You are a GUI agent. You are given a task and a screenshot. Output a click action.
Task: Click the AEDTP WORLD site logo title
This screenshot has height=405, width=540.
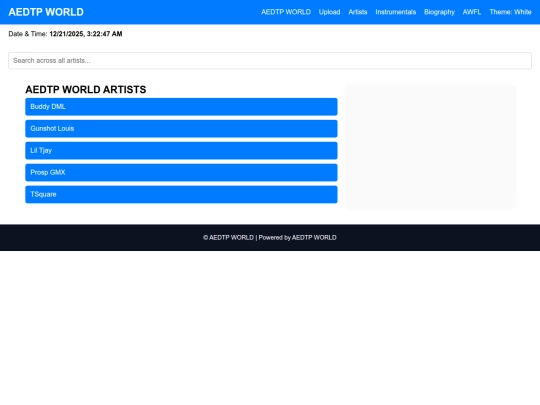point(46,12)
